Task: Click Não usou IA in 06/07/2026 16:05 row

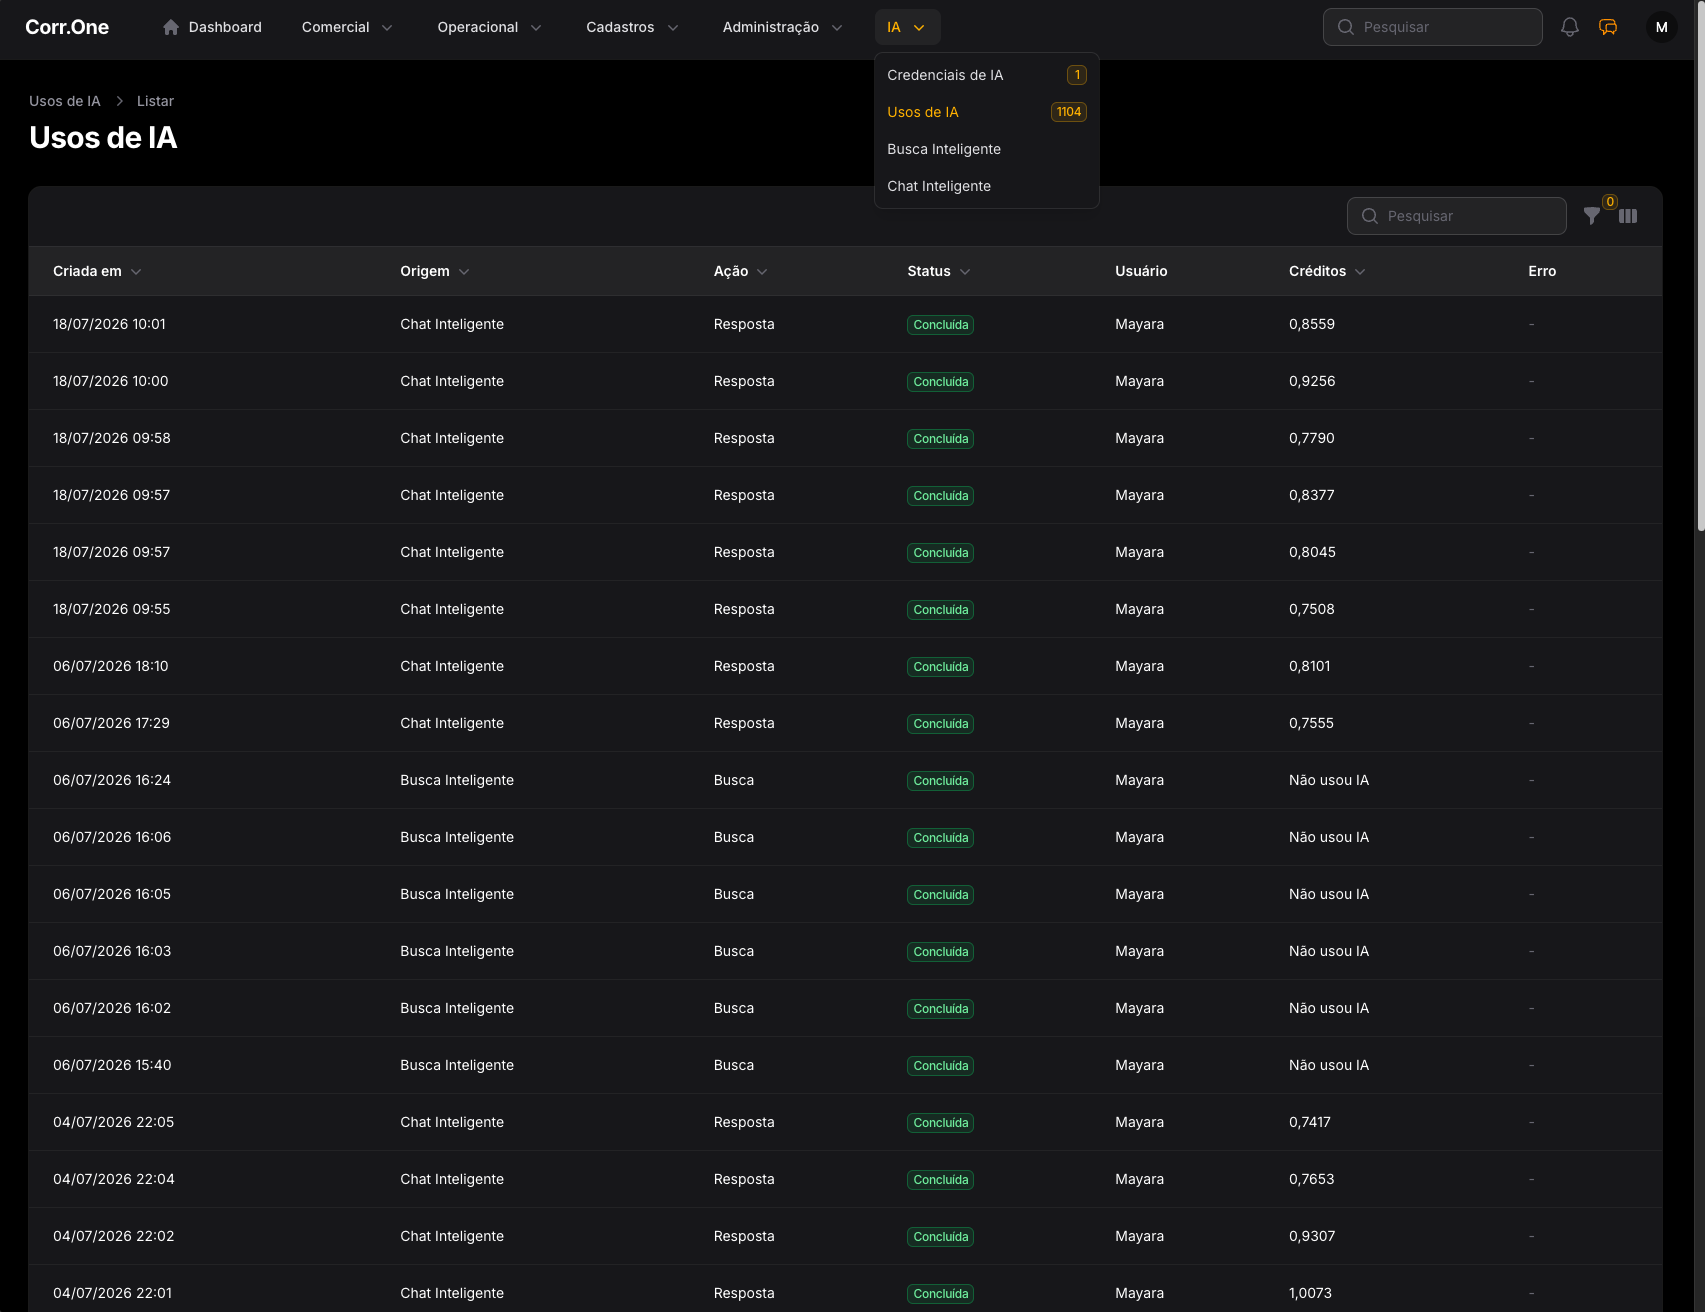Action: point(1329,894)
